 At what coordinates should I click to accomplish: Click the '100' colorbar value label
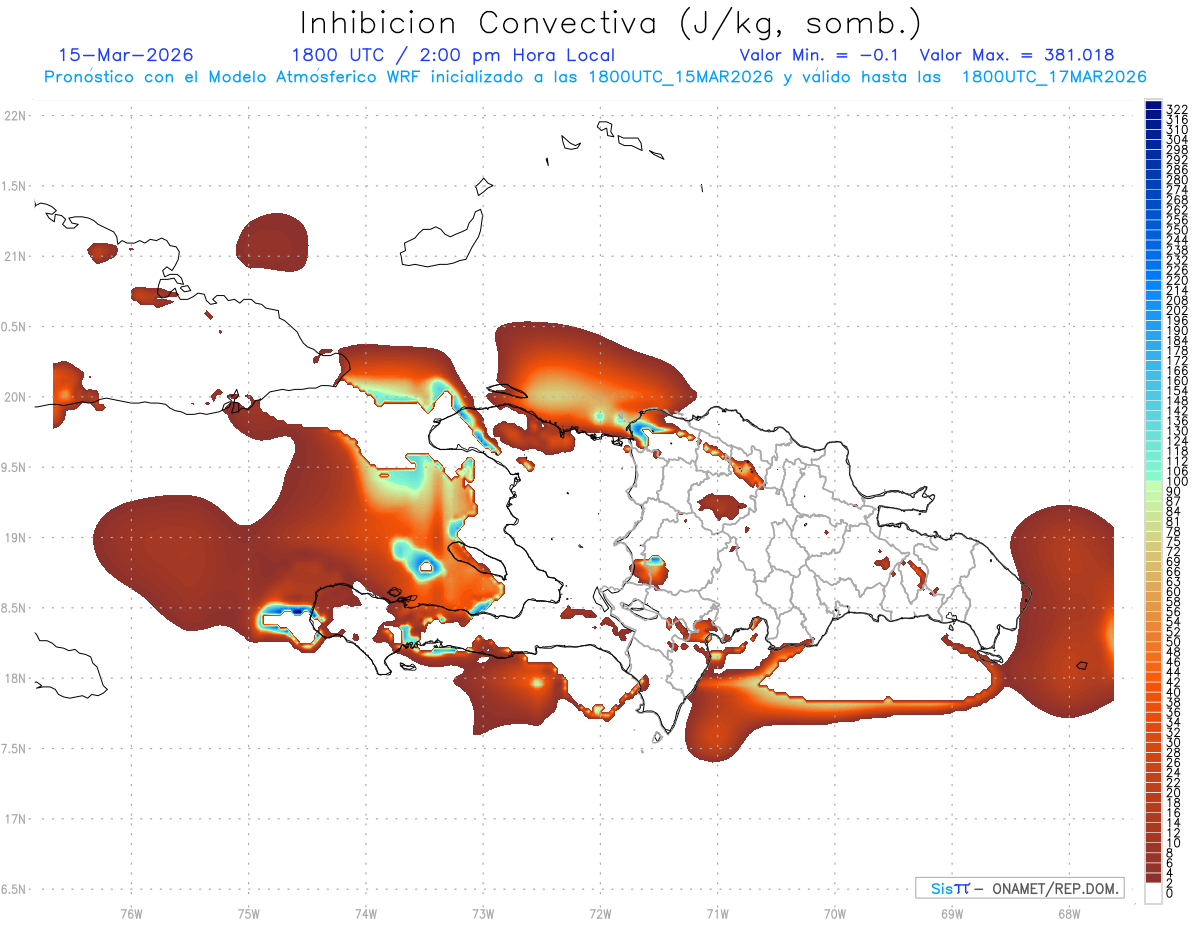click(1176, 481)
